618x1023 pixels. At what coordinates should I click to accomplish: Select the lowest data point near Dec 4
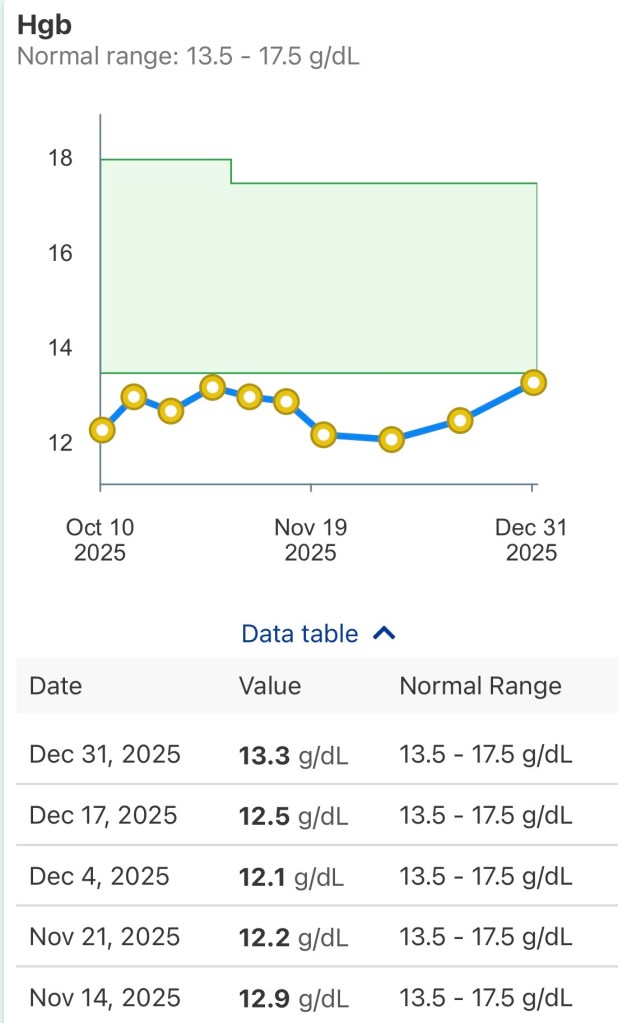392,438
